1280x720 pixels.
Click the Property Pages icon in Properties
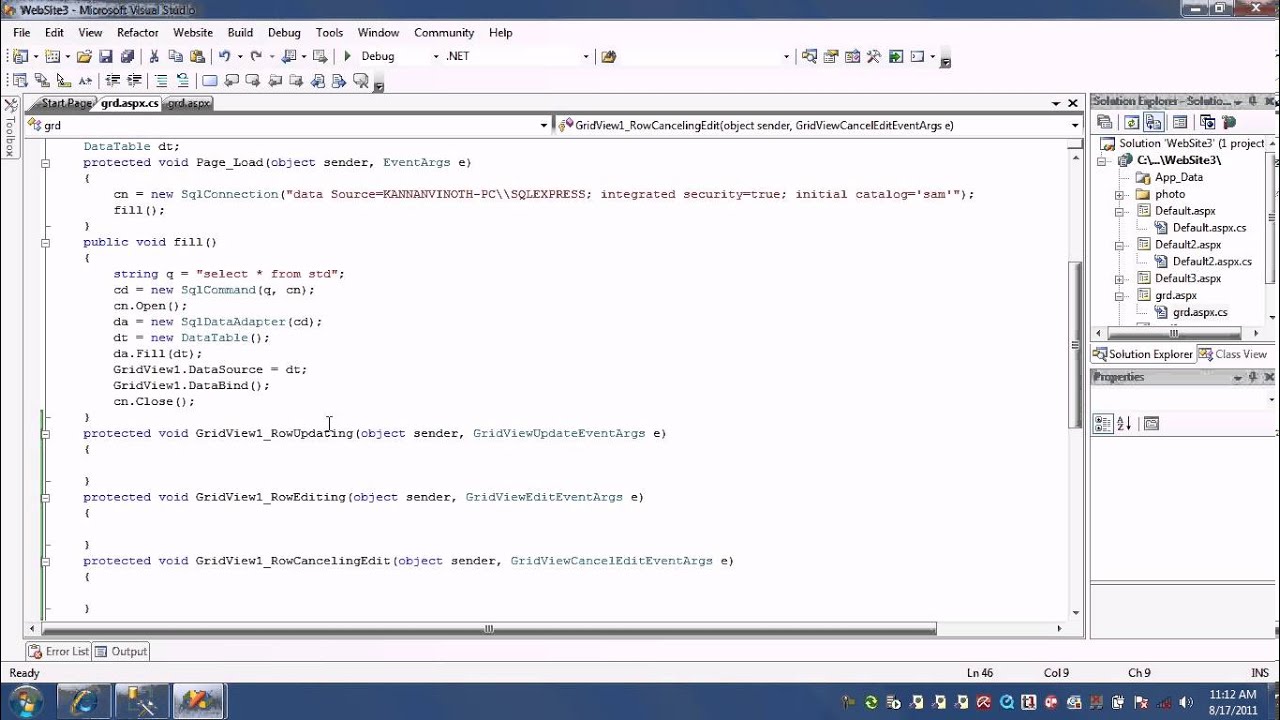[1151, 424]
